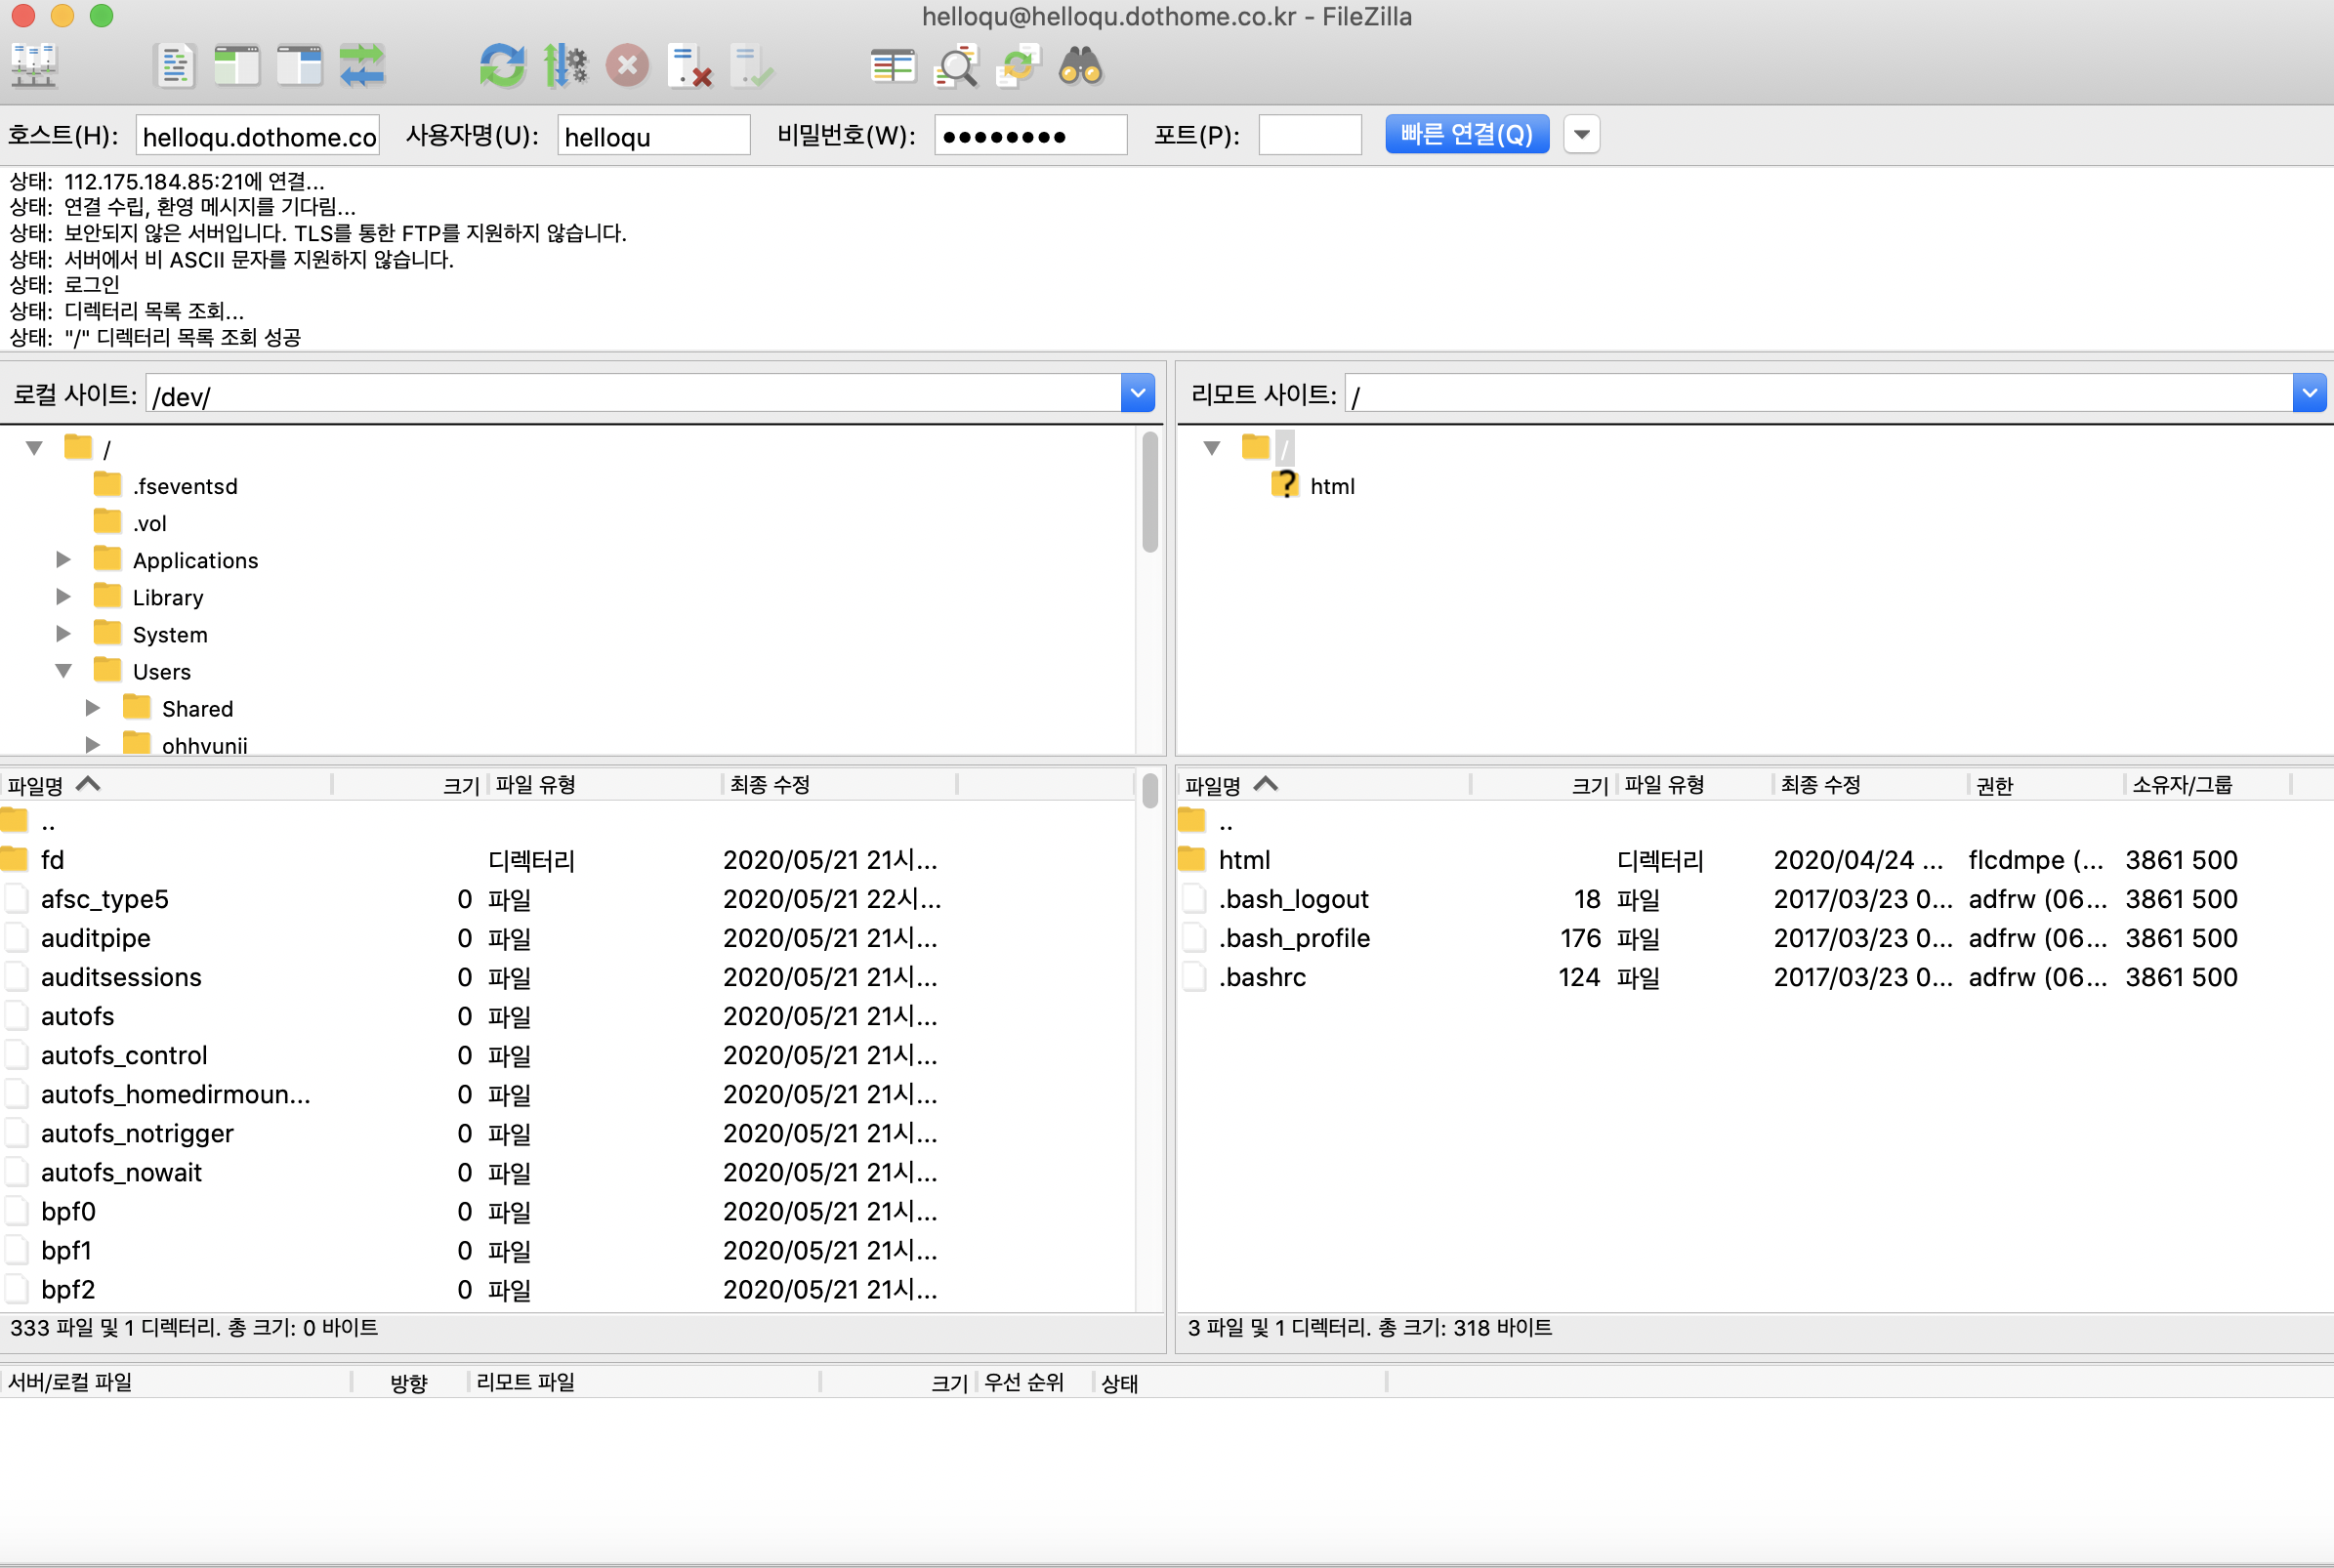The height and width of the screenshot is (1568, 2334).
Task: Toggle the transfer queue display
Action: click(x=362, y=66)
